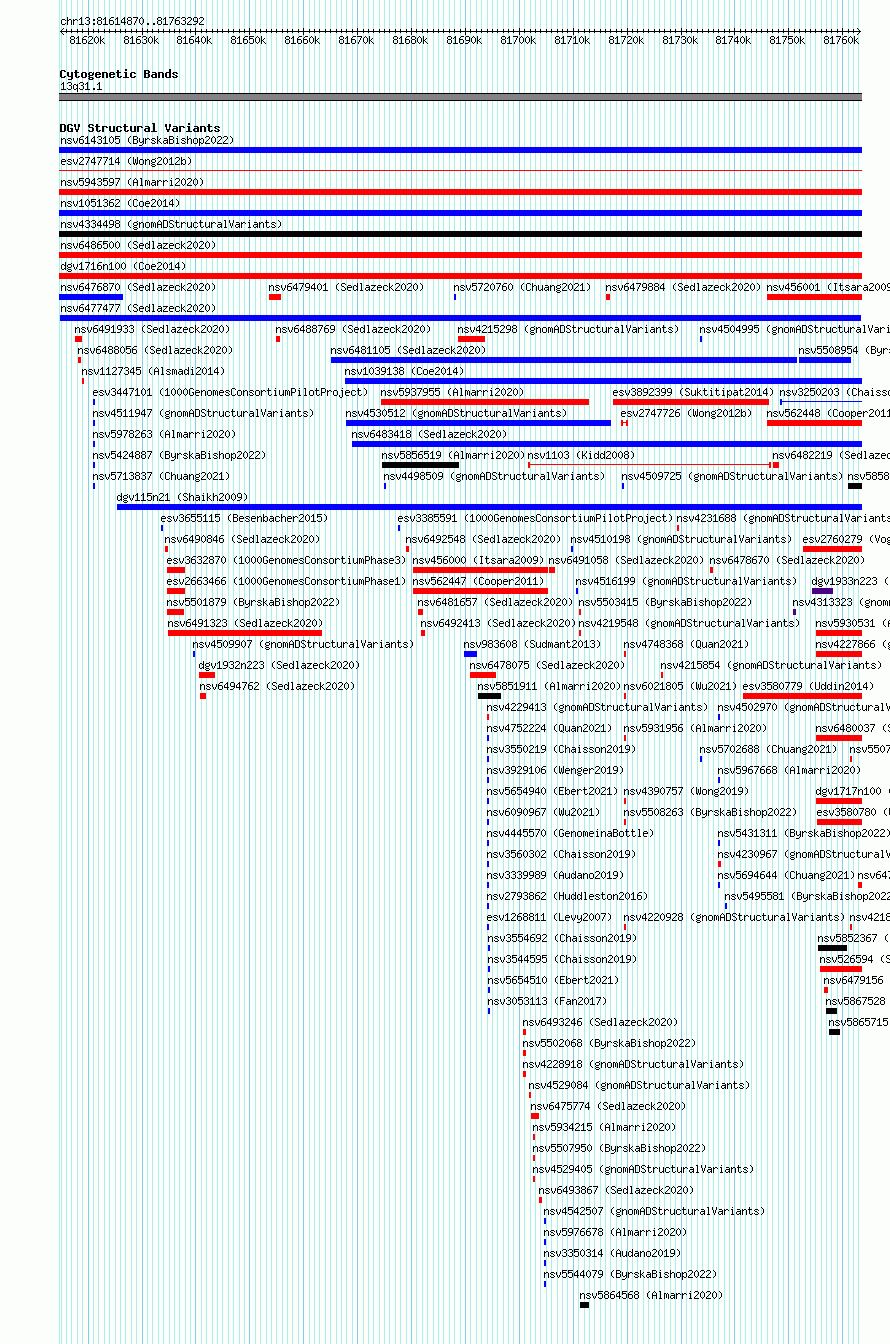The image size is (890, 1344).
Task: Click the 81700k ruler tick label
Action: click(518, 40)
